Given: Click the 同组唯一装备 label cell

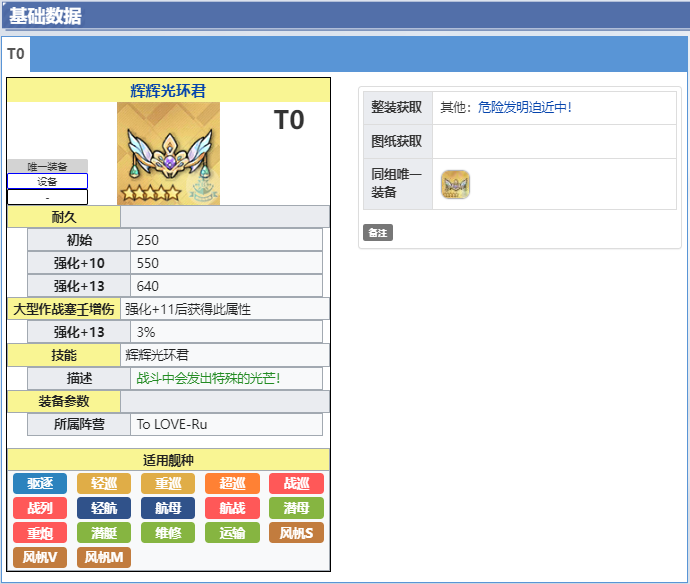Looking at the screenshot, I should (398, 184).
